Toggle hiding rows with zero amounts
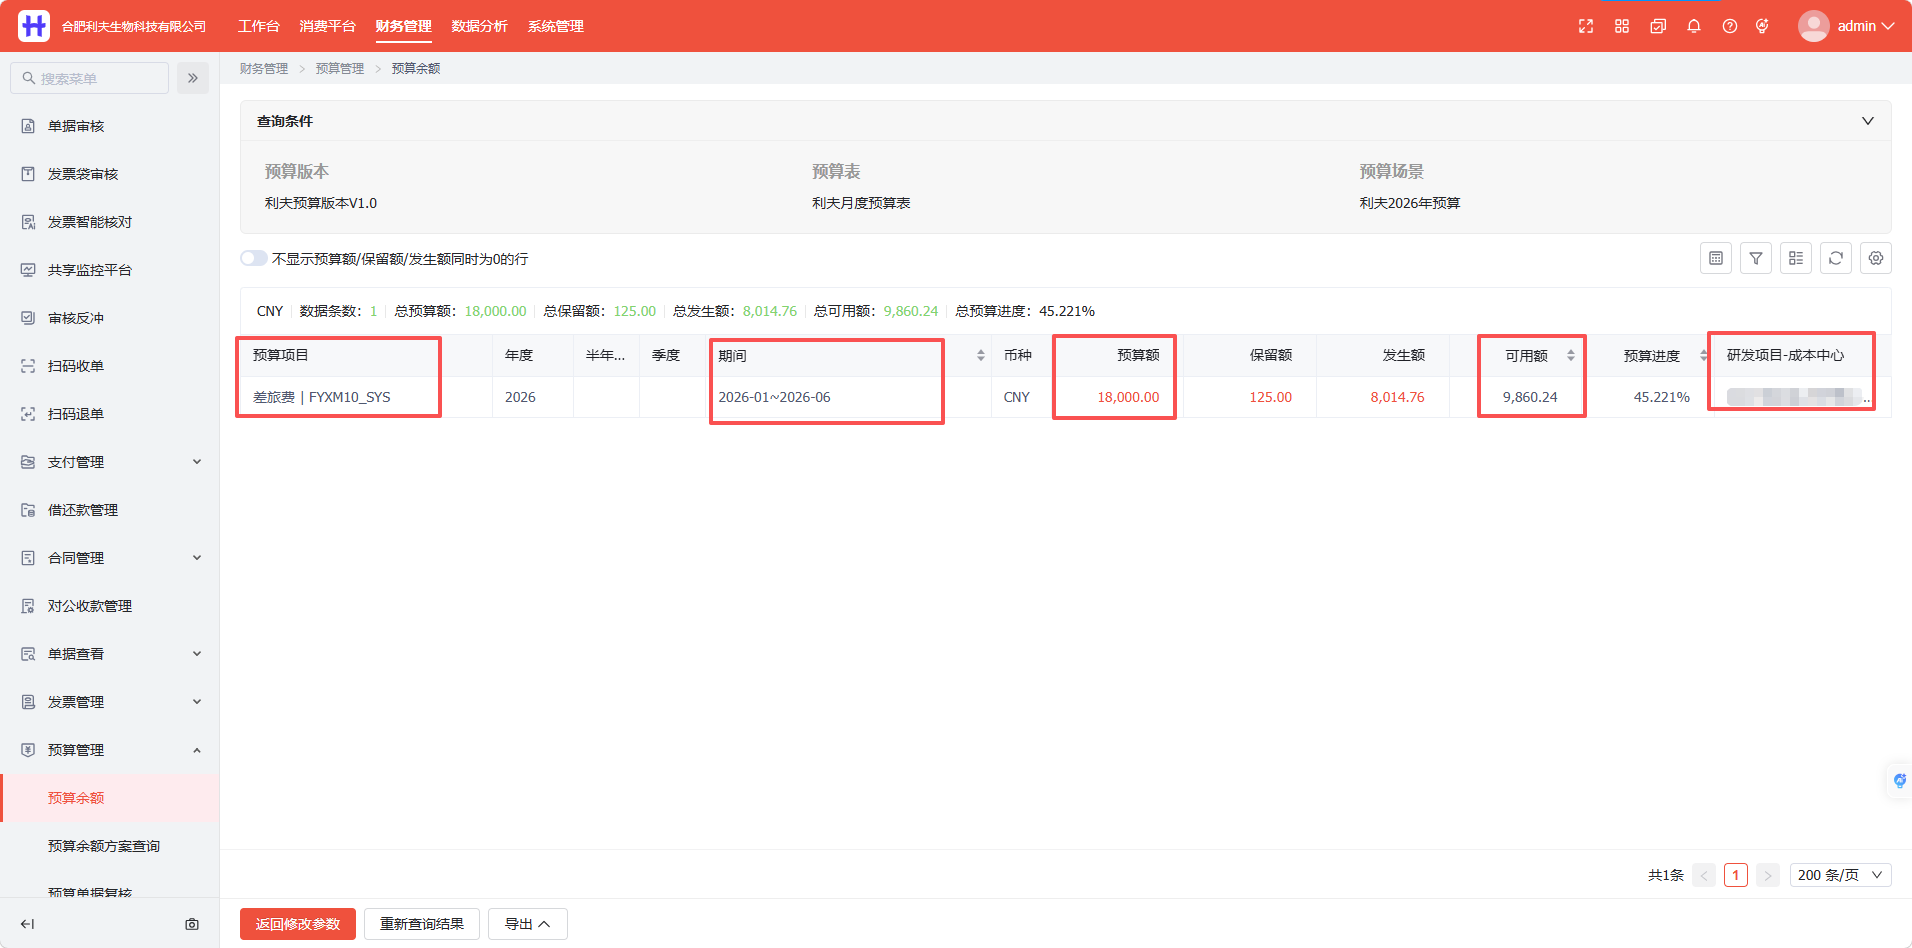 tap(254, 258)
